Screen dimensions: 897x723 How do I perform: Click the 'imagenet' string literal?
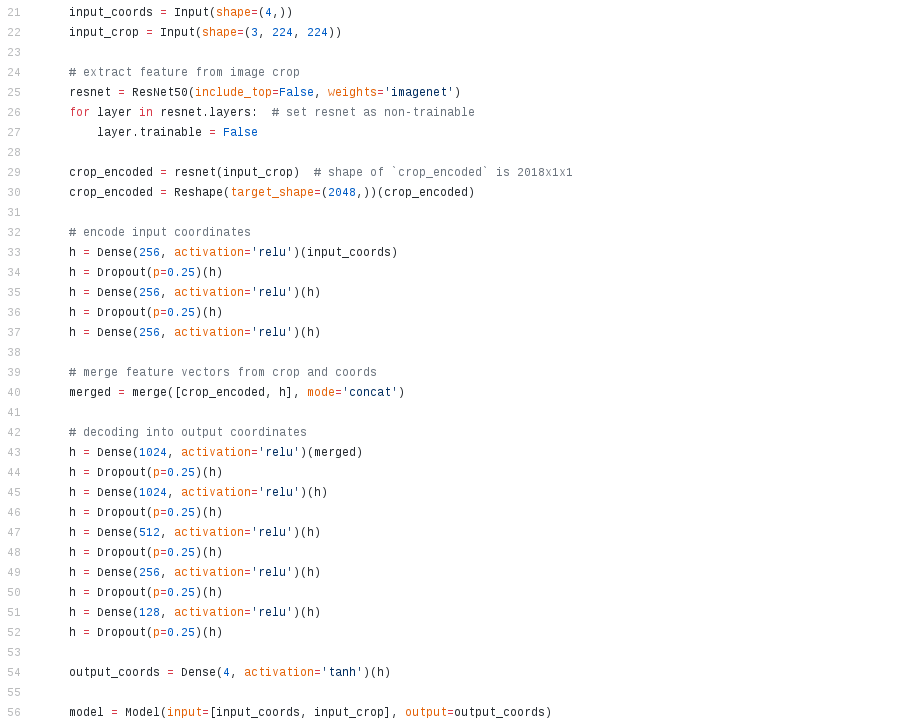coord(419,92)
